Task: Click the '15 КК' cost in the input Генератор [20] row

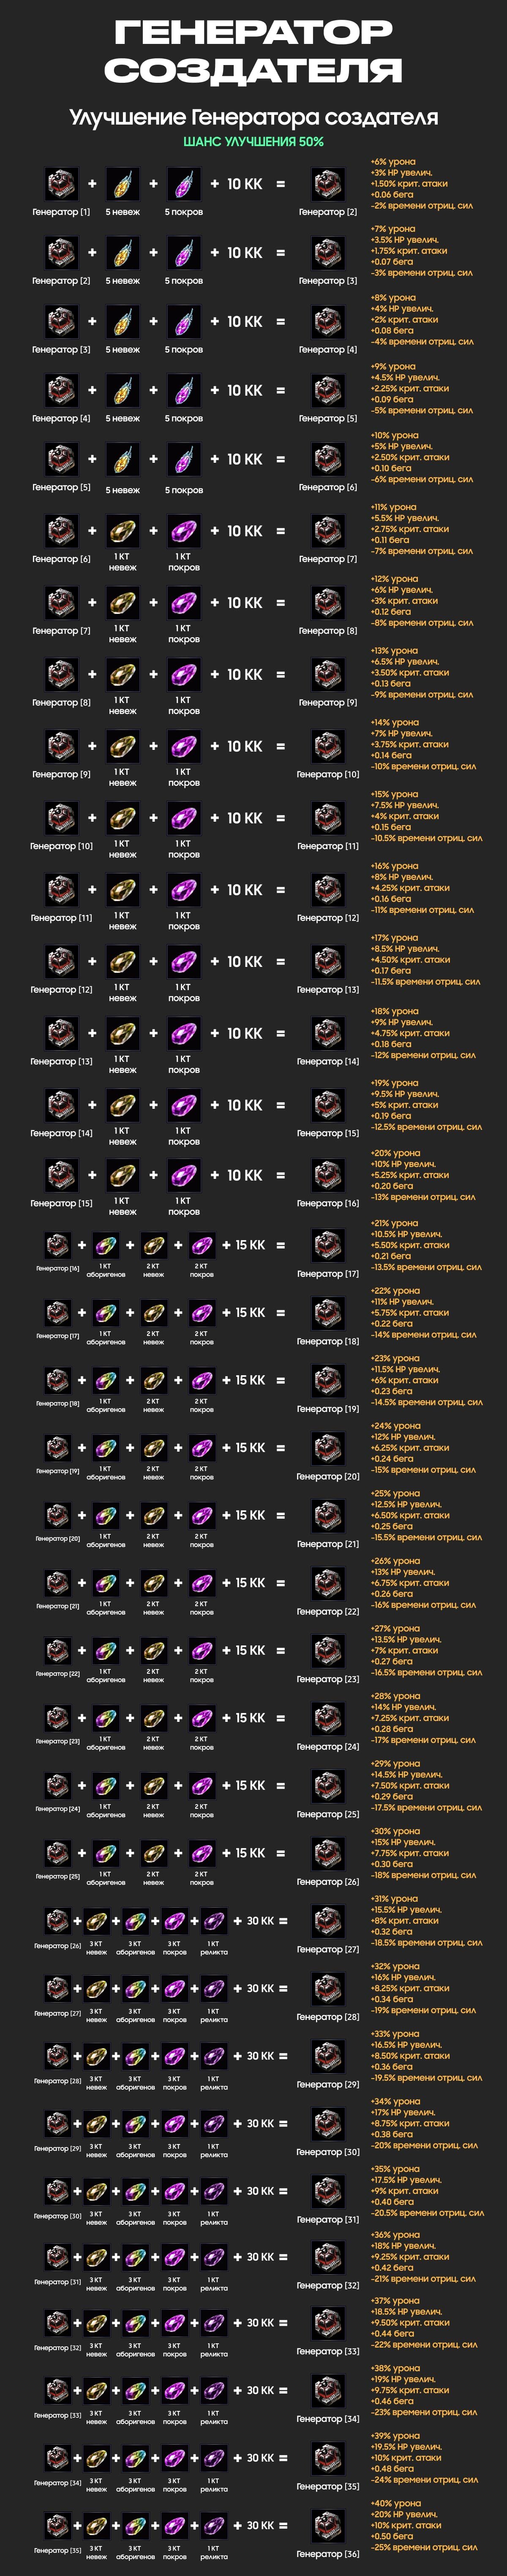Action: coord(250,1515)
